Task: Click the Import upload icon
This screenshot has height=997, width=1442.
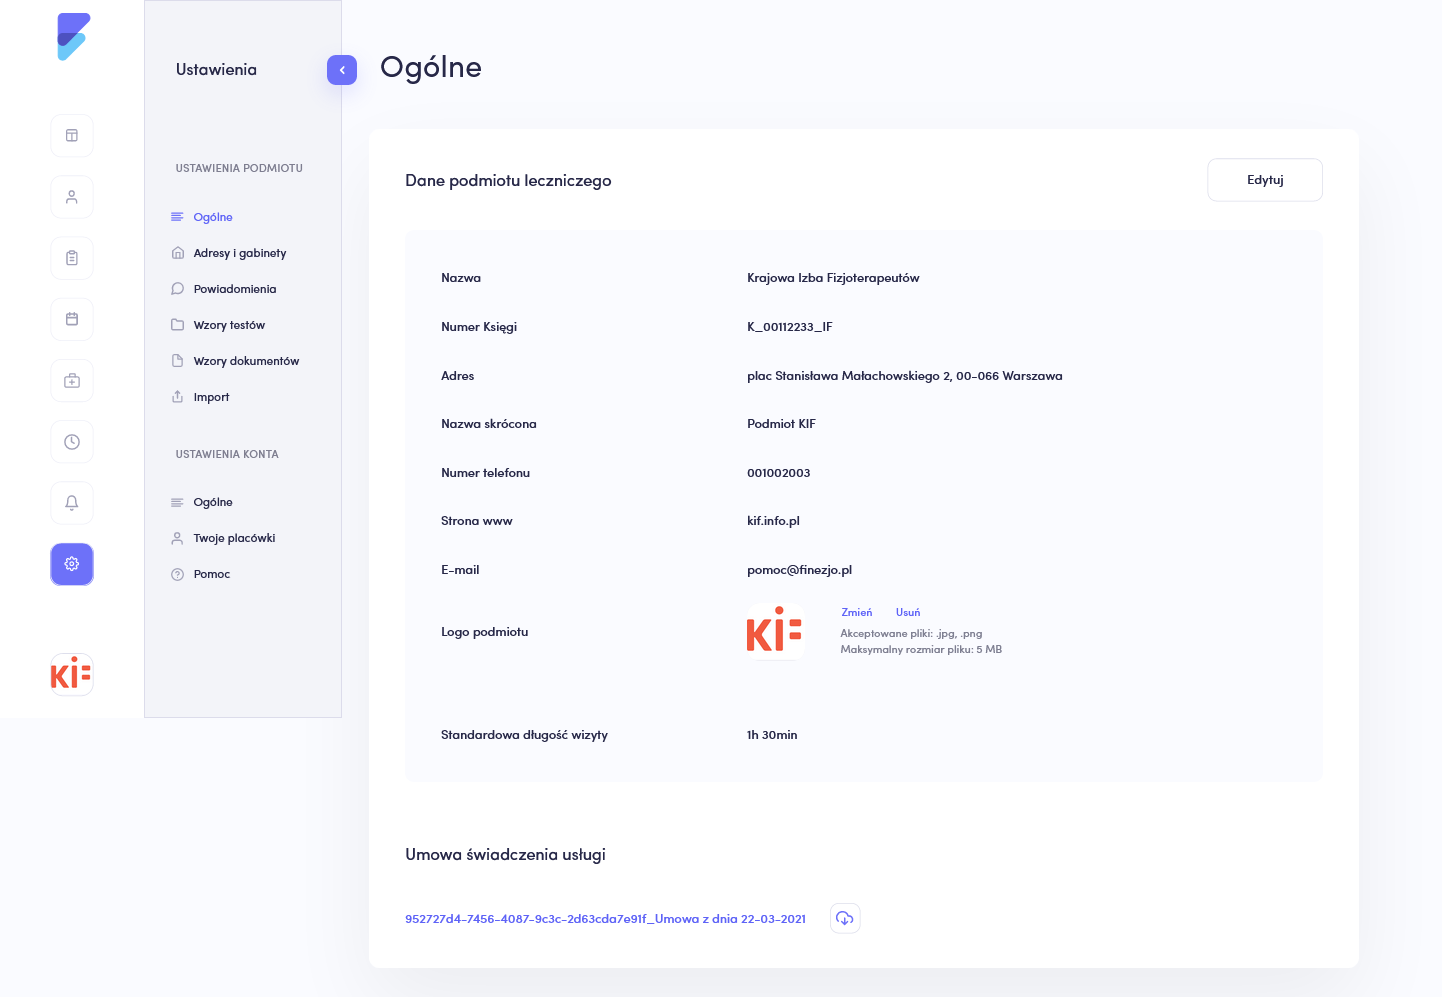Action: pyautogui.click(x=177, y=397)
